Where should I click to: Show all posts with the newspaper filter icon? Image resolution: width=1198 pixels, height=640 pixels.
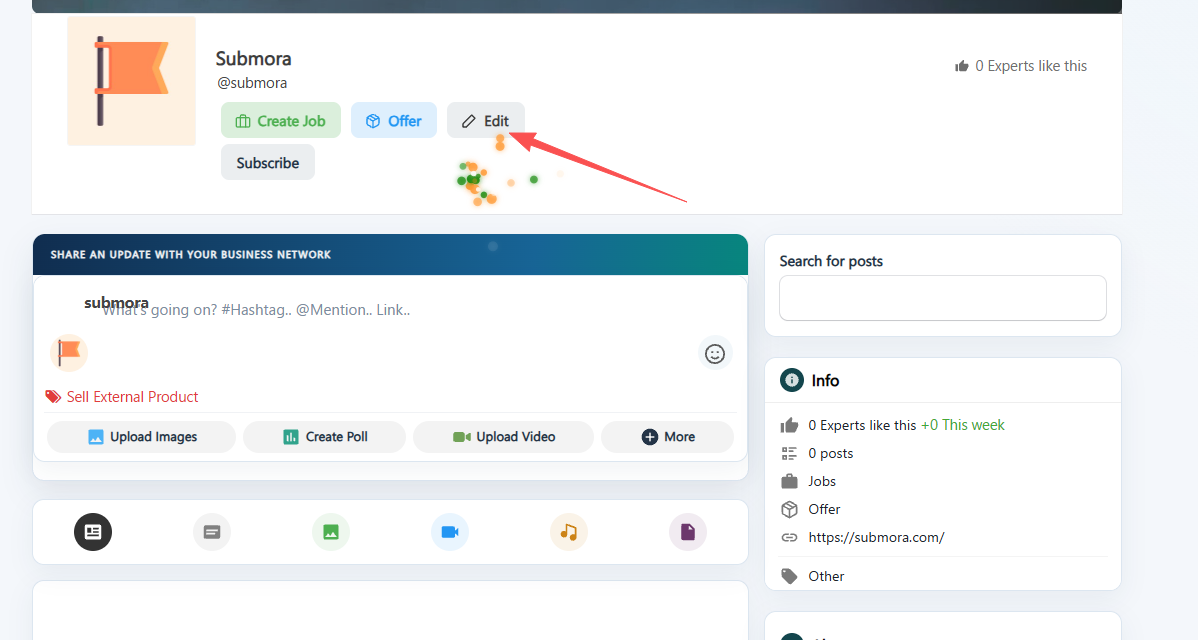coord(93,532)
